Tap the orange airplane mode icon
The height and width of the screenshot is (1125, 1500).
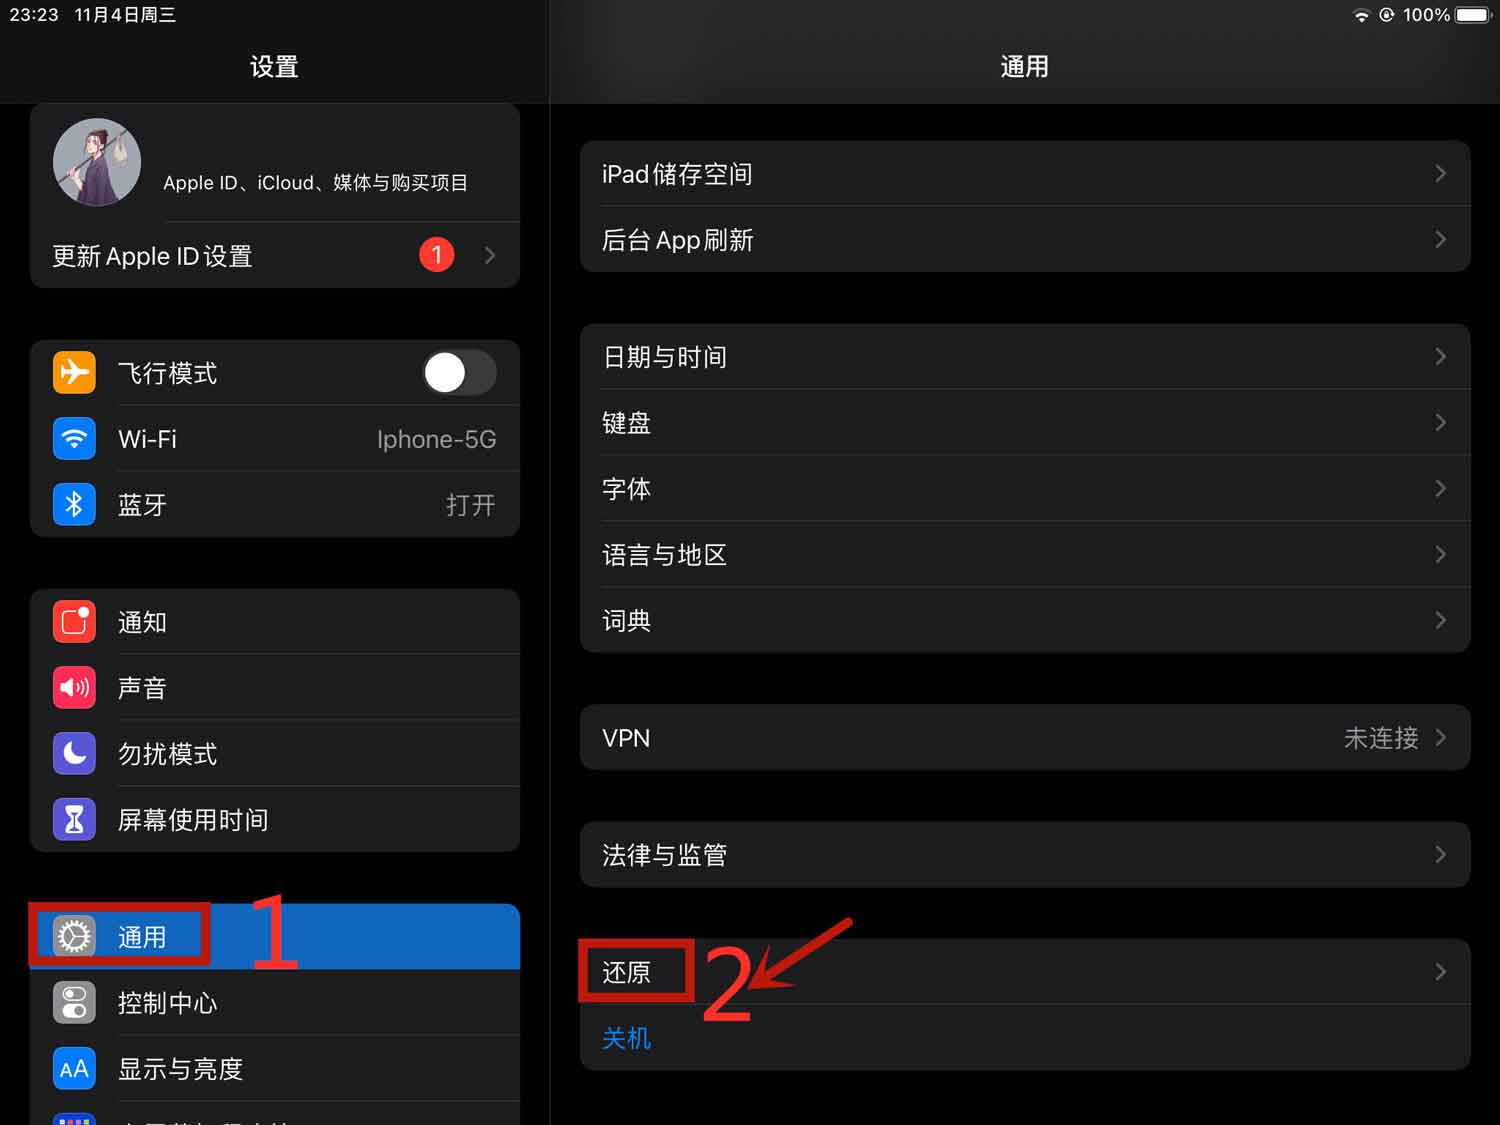point(74,373)
